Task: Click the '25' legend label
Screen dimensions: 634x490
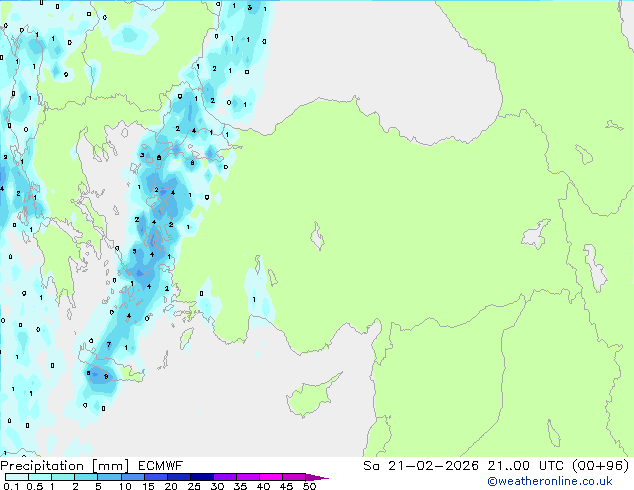Action: tap(194, 486)
